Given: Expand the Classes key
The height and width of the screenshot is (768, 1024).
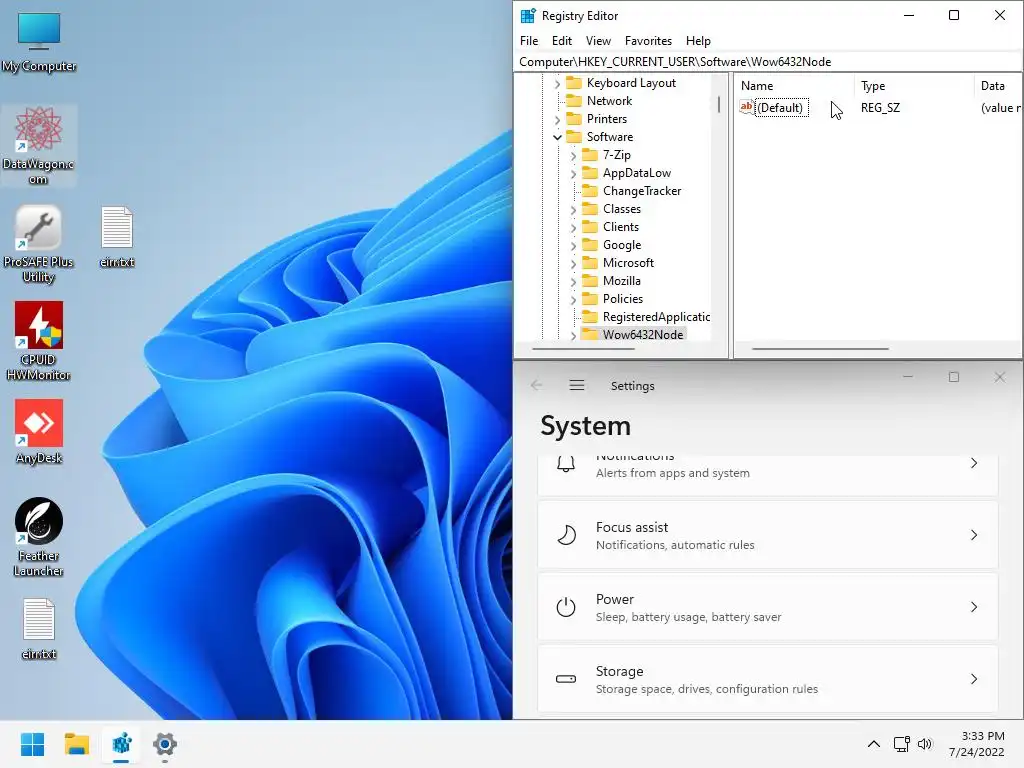Looking at the screenshot, I should [x=573, y=210].
